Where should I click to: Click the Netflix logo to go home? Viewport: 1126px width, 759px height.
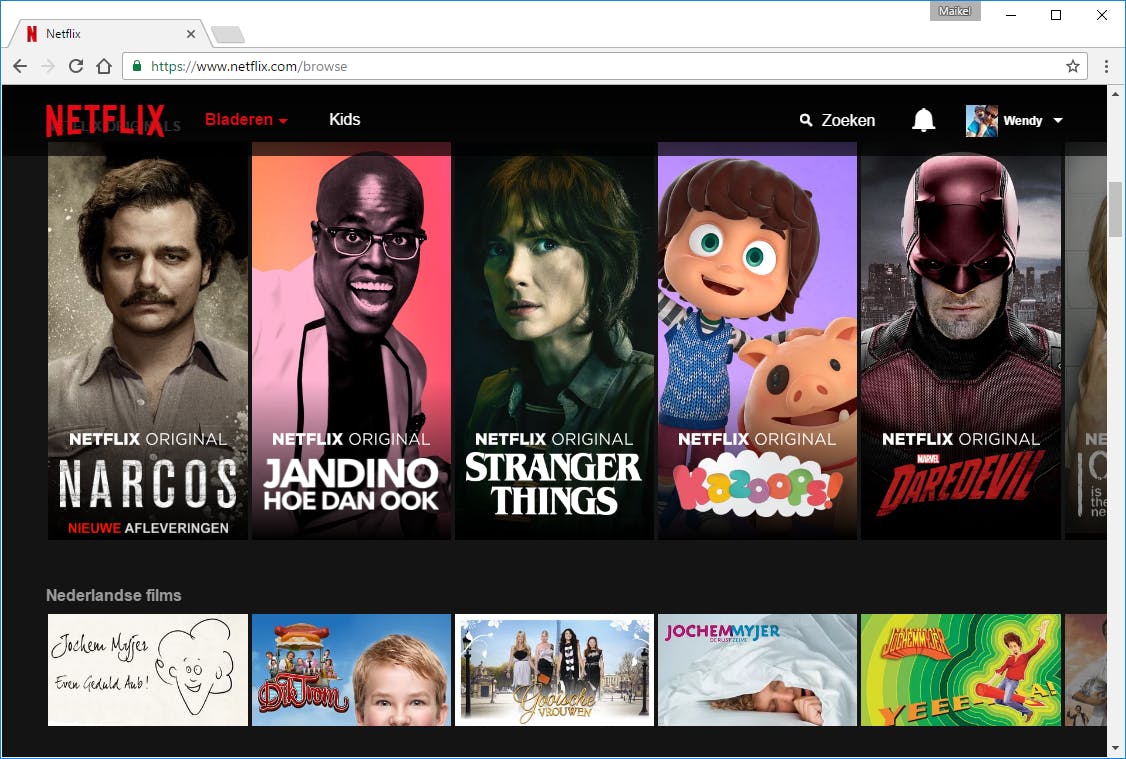104,120
